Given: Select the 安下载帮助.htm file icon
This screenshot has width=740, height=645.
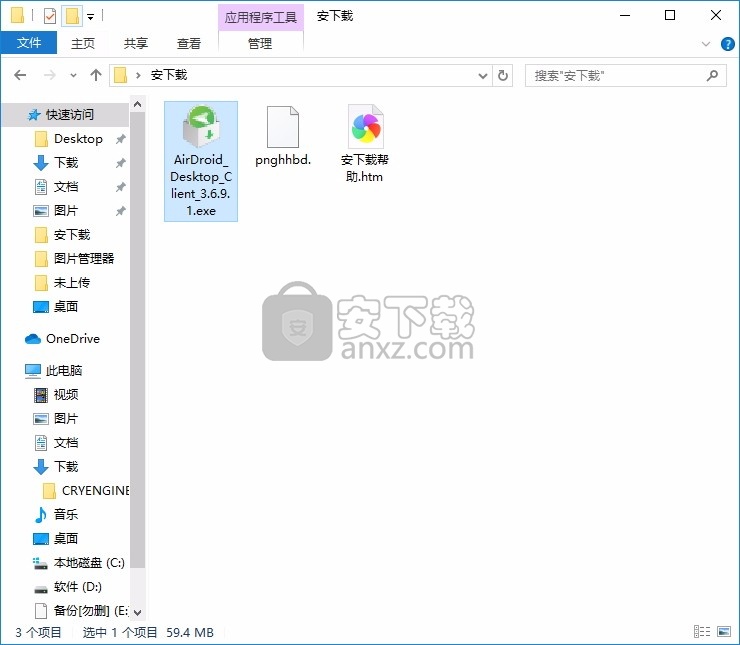Looking at the screenshot, I should coord(365,128).
